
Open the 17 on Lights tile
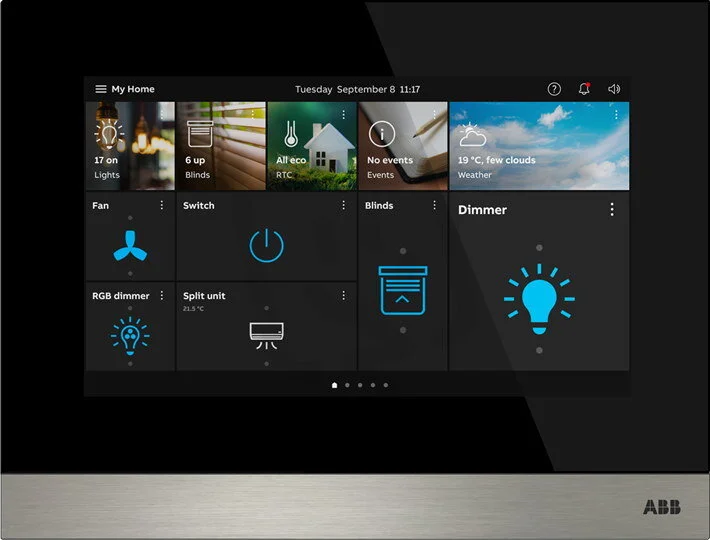[130, 146]
